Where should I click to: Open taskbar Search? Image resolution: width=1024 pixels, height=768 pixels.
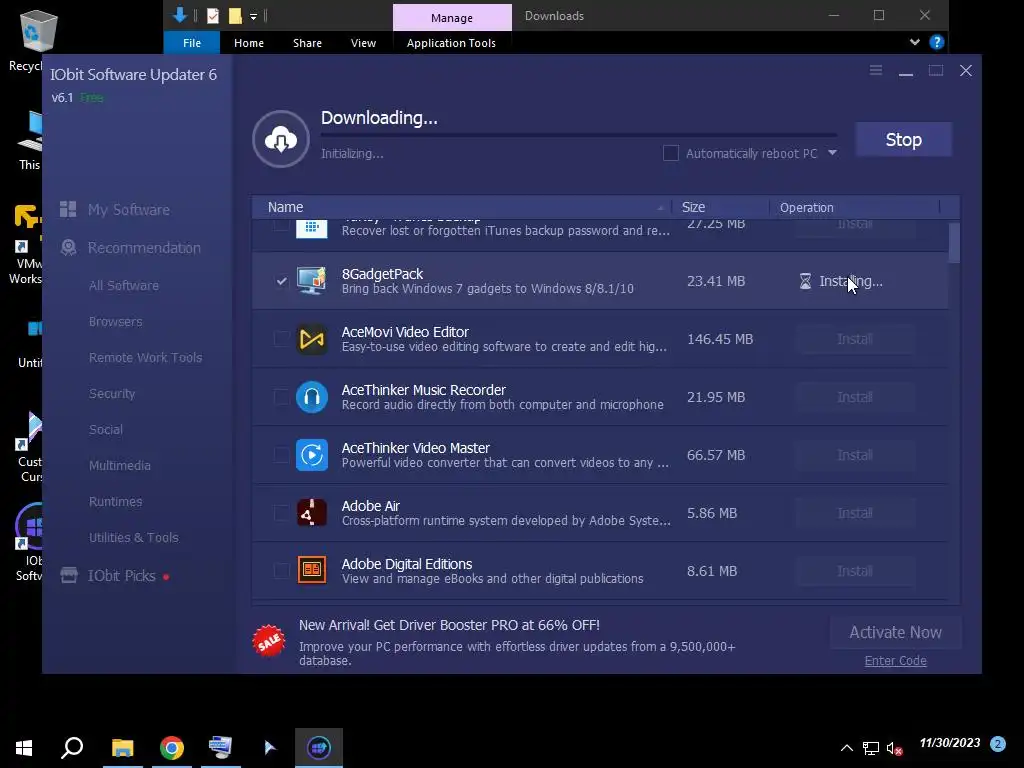(72, 748)
